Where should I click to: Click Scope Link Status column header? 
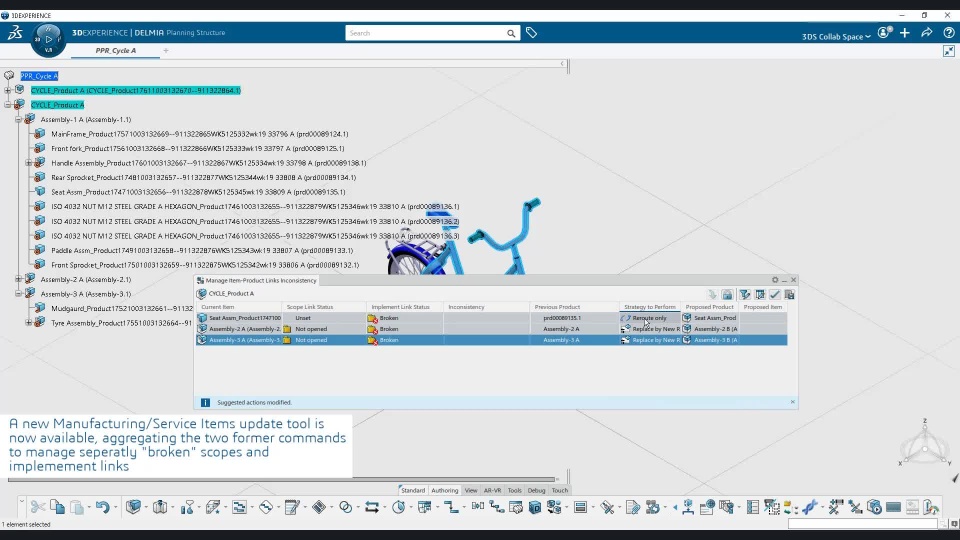click(324, 307)
